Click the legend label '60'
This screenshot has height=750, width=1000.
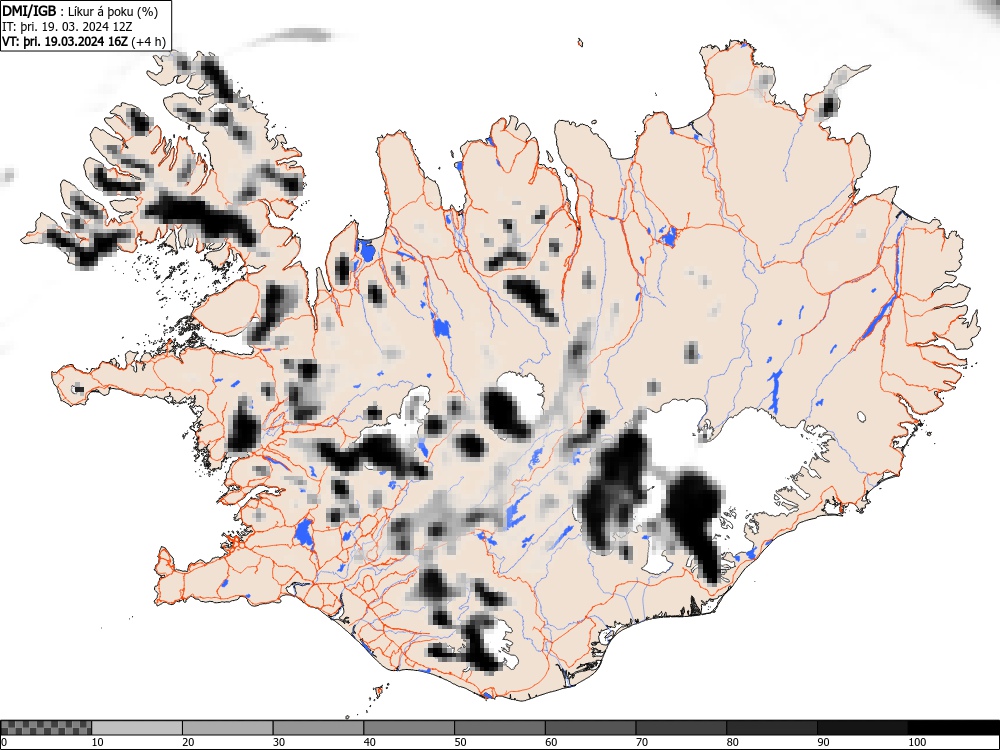[551, 742]
